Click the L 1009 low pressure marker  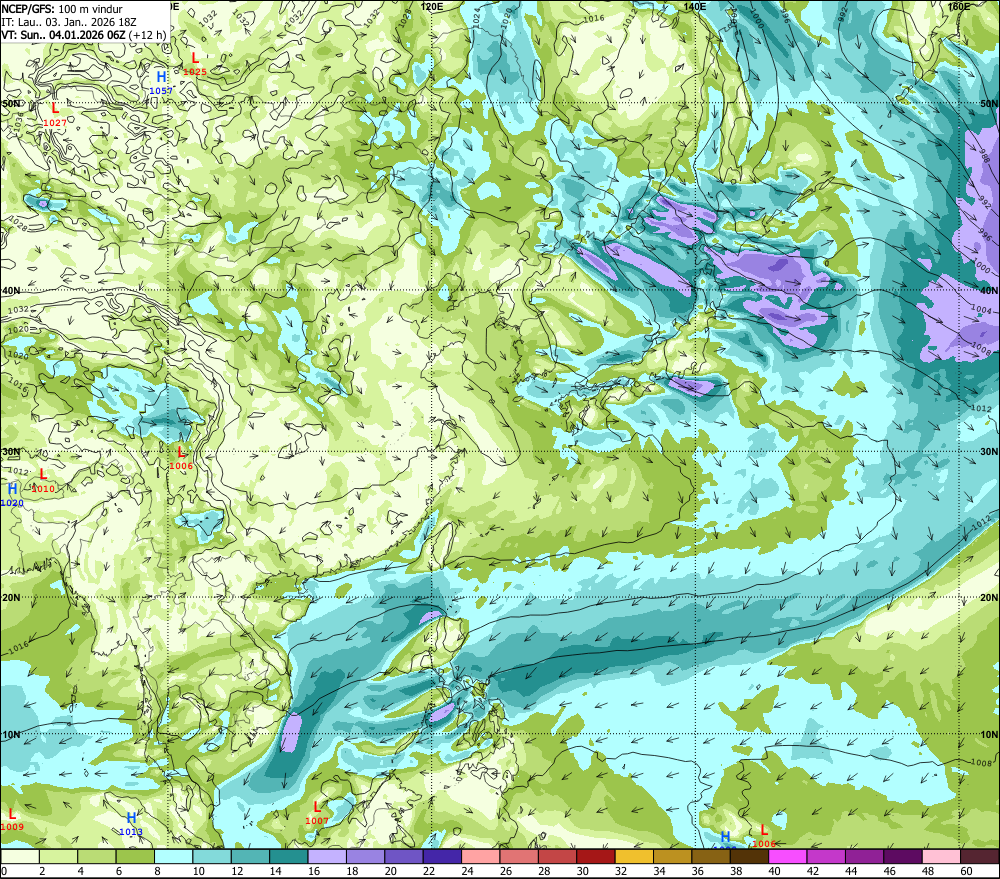click(x=12, y=820)
